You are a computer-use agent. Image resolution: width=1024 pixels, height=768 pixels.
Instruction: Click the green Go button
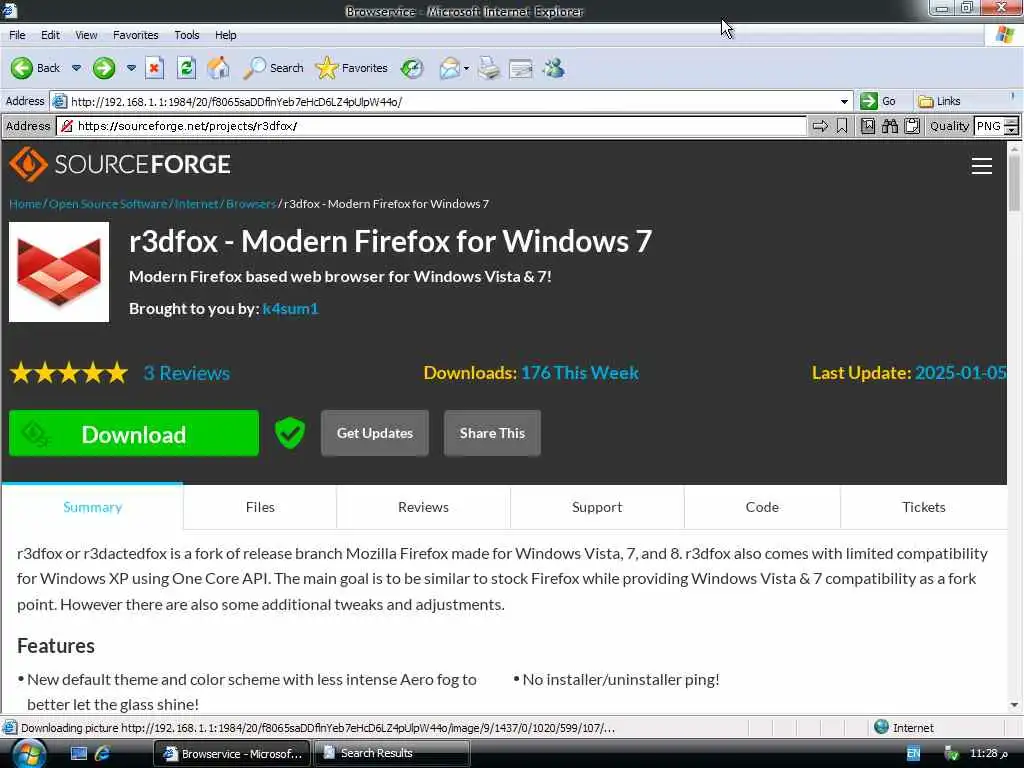[x=878, y=101]
